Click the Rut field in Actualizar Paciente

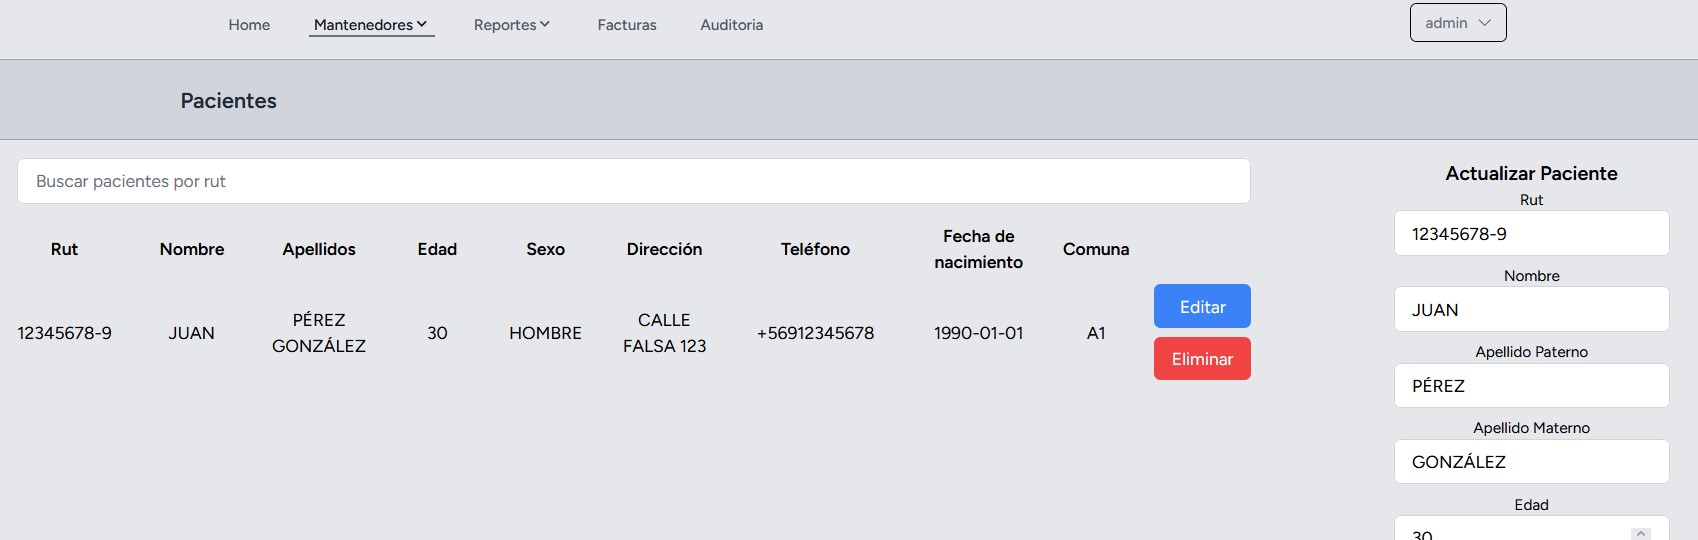(1531, 234)
